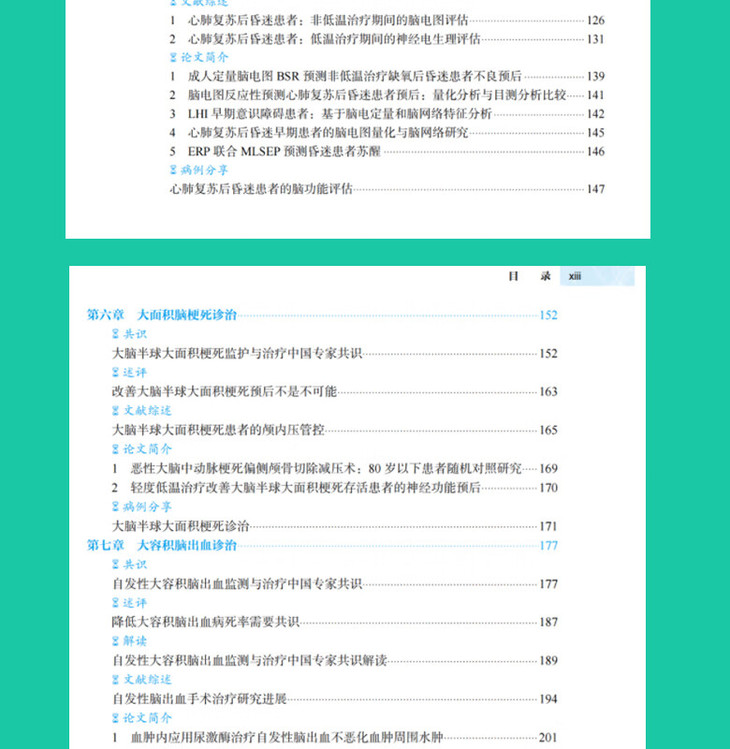Click the '述评' heading under chapter six
This screenshot has width=730, height=749.
[129, 373]
